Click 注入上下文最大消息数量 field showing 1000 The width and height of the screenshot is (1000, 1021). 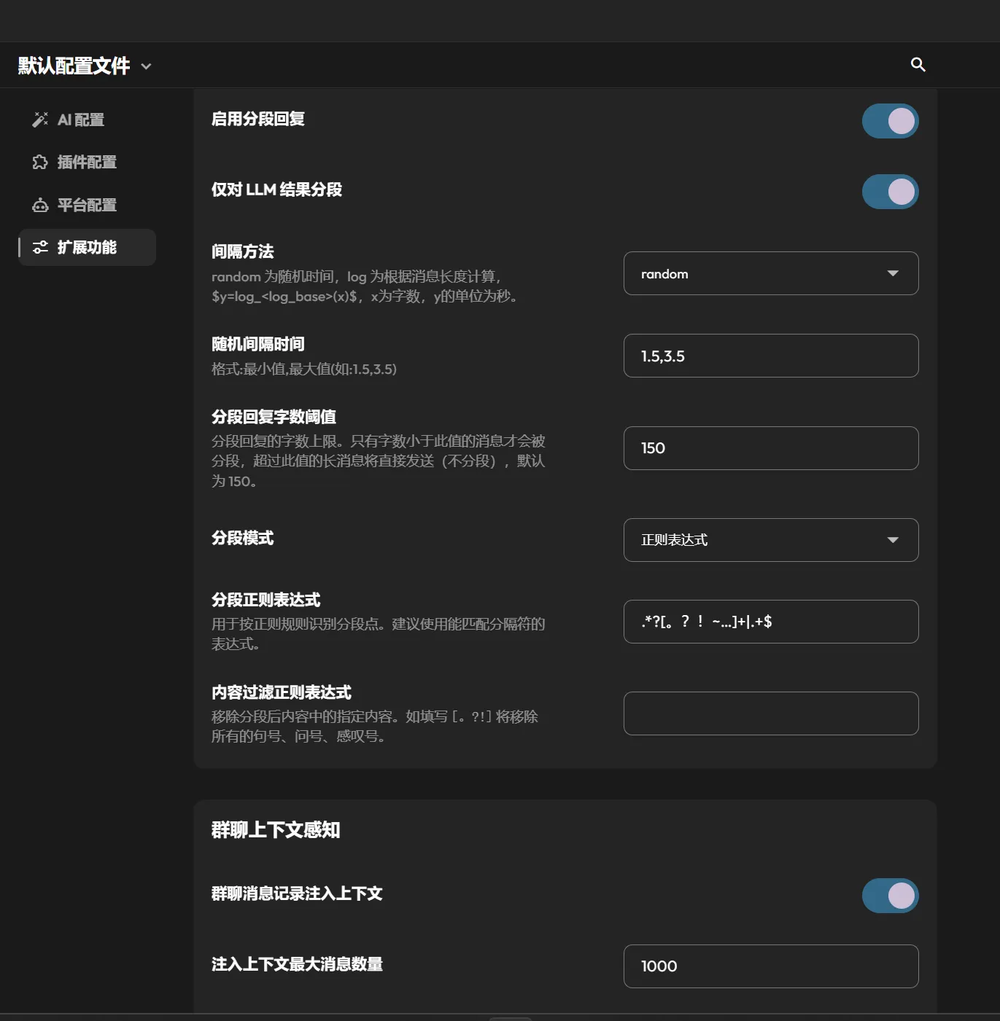771,966
